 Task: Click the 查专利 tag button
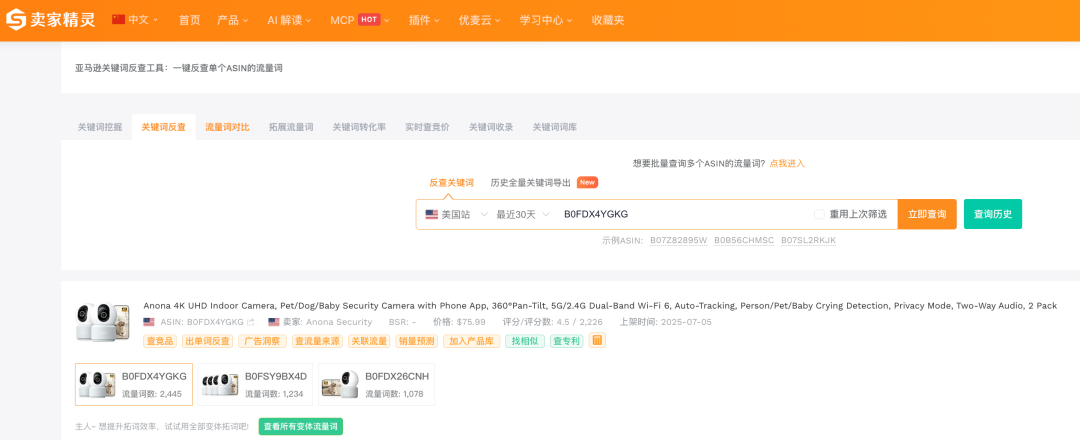(x=567, y=341)
